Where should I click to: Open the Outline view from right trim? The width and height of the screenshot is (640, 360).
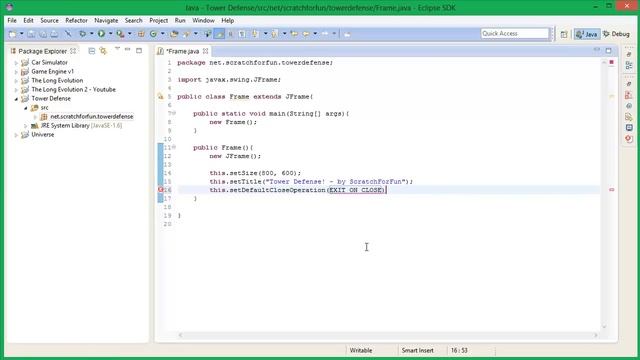click(x=629, y=65)
